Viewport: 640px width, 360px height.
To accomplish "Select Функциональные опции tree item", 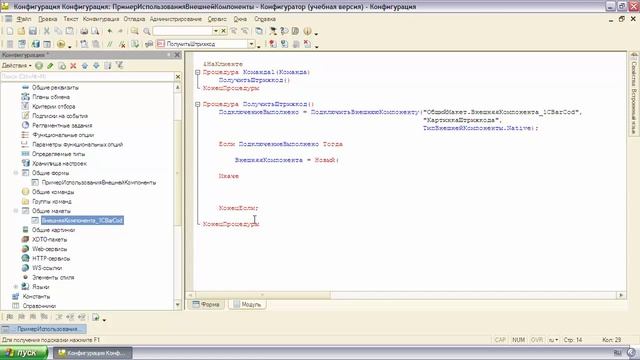I will (x=63, y=135).
